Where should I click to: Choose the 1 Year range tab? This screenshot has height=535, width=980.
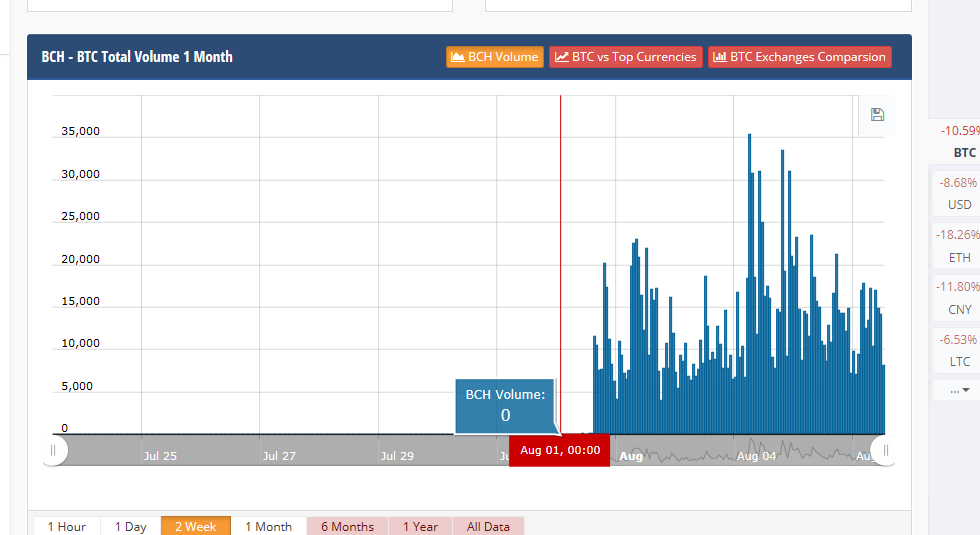pyautogui.click(x=420, y=526)
